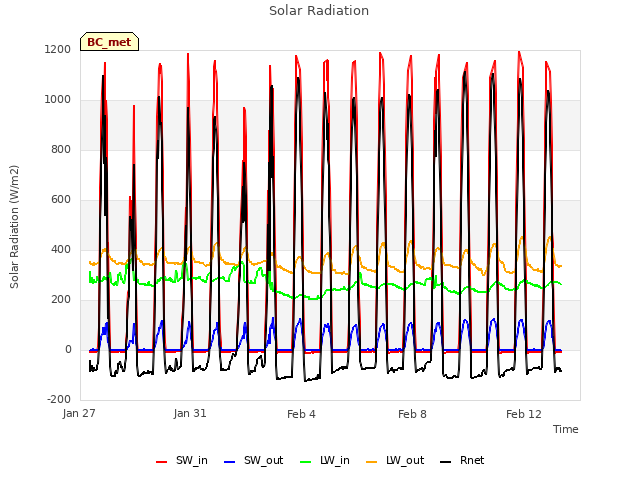Image resolution: width=640 pixels, height=480 pixels.
Task: Click the 0 y-axis label
Action: click(x=68, y=349)
